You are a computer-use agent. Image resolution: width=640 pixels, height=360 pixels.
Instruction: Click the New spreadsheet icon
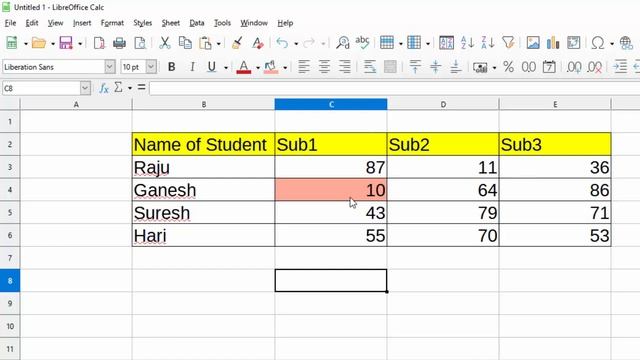point(12,42)
